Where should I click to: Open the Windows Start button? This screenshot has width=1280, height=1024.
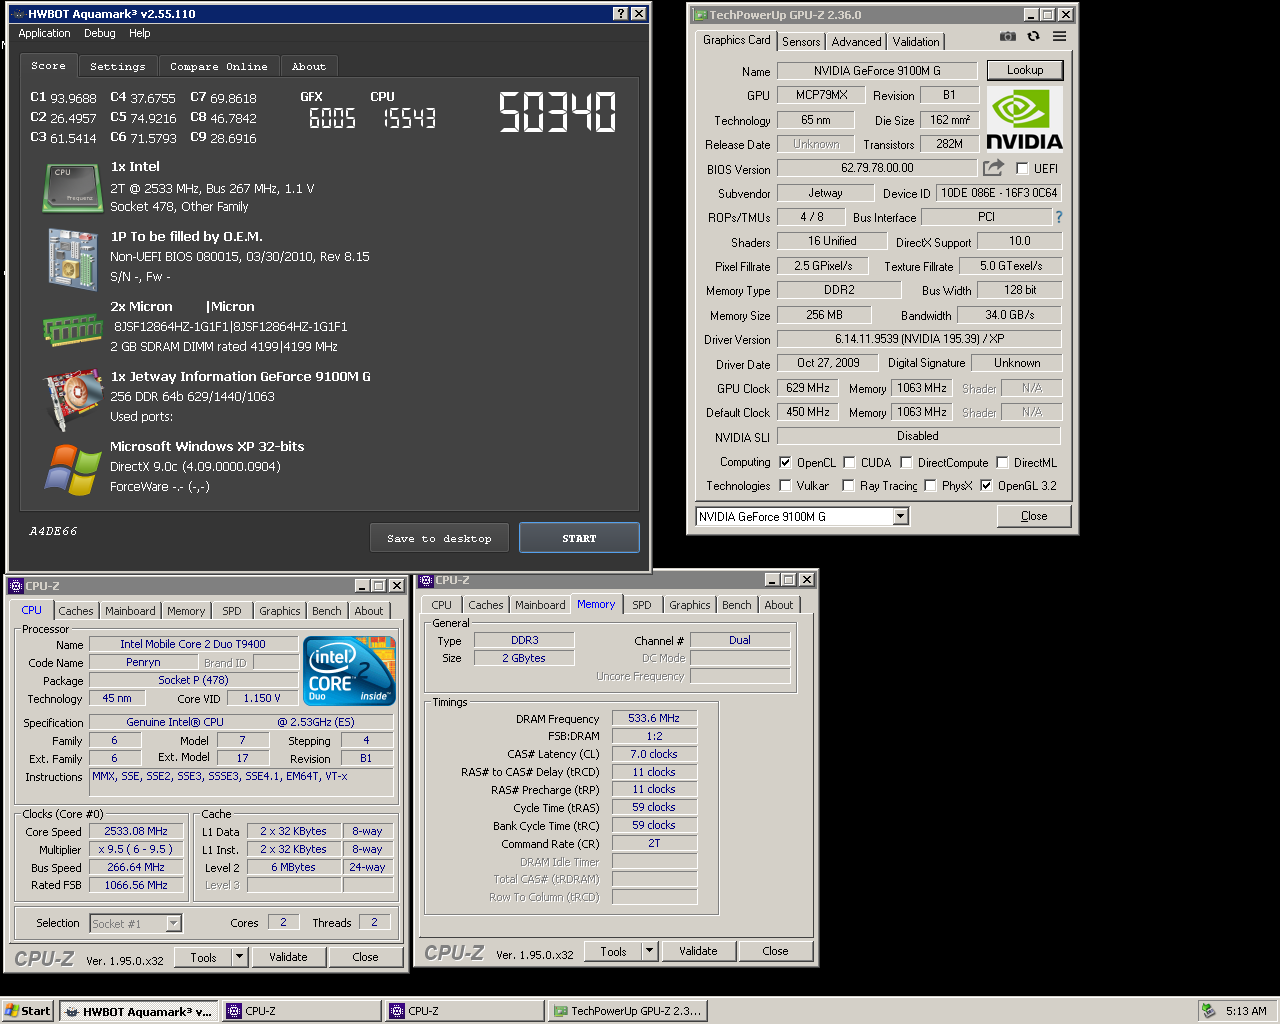[x=28, y=1011]
